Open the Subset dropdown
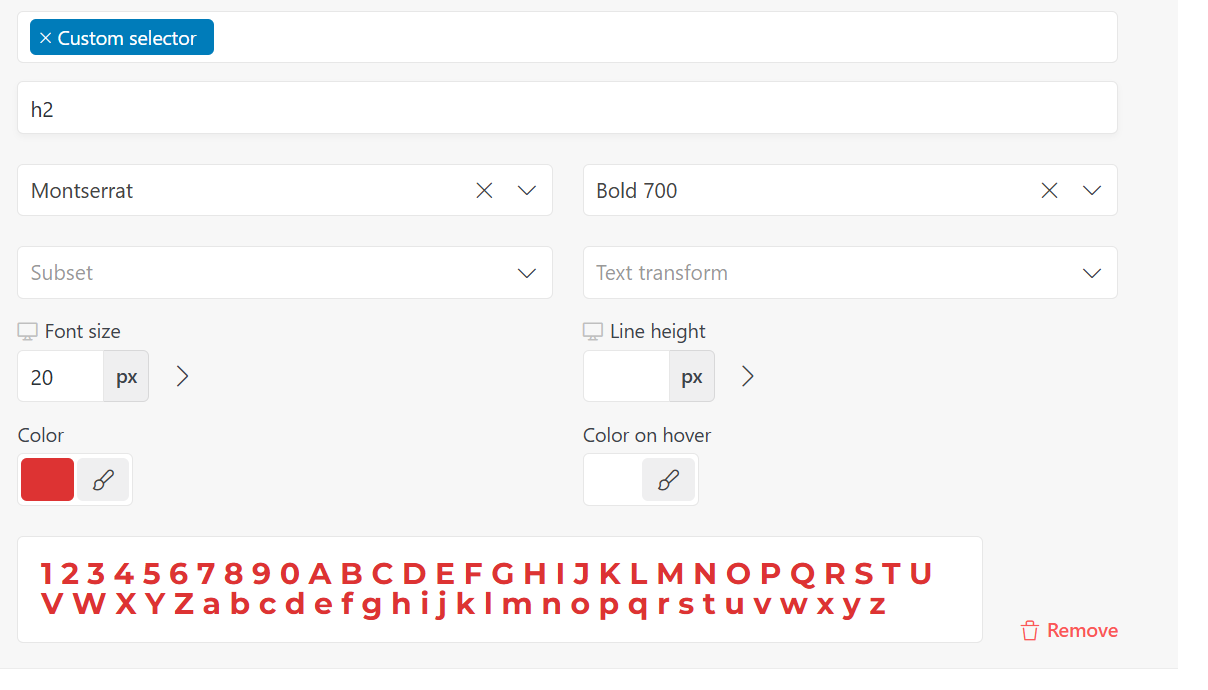 coord(285,273)
